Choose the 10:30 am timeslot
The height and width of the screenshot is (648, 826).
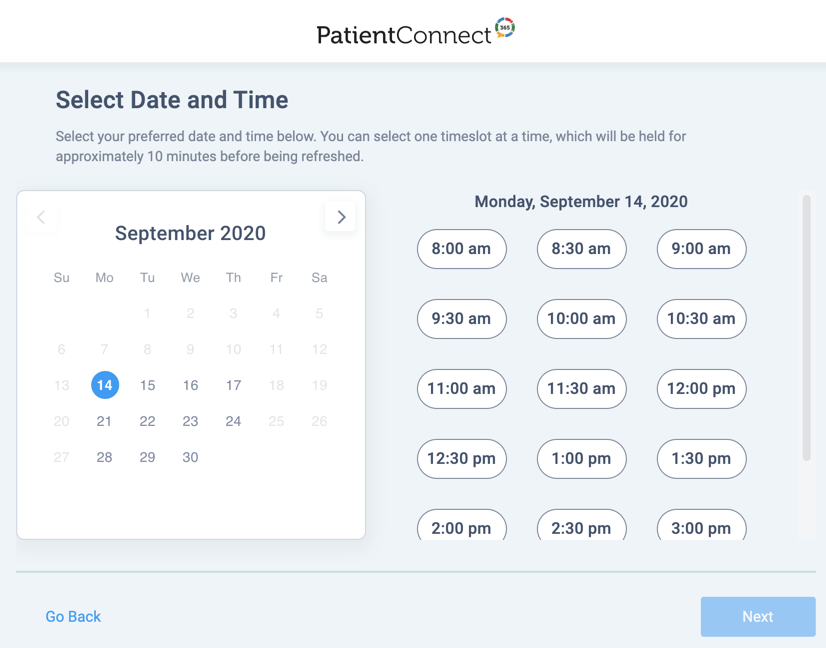[701, 319]
